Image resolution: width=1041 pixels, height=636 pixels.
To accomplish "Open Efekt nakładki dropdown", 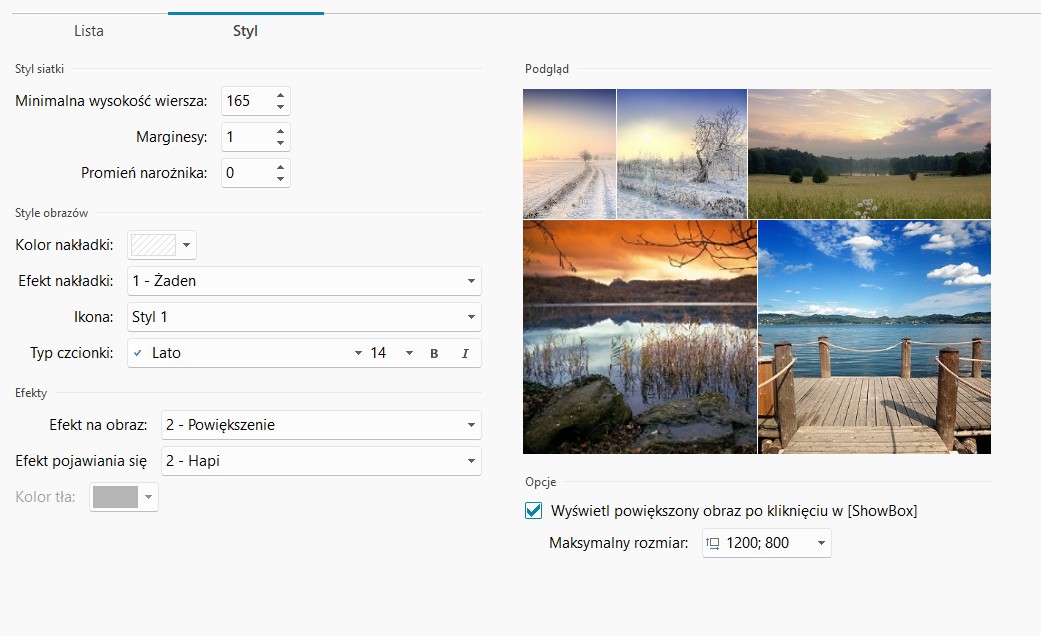I will click(471, 281).
